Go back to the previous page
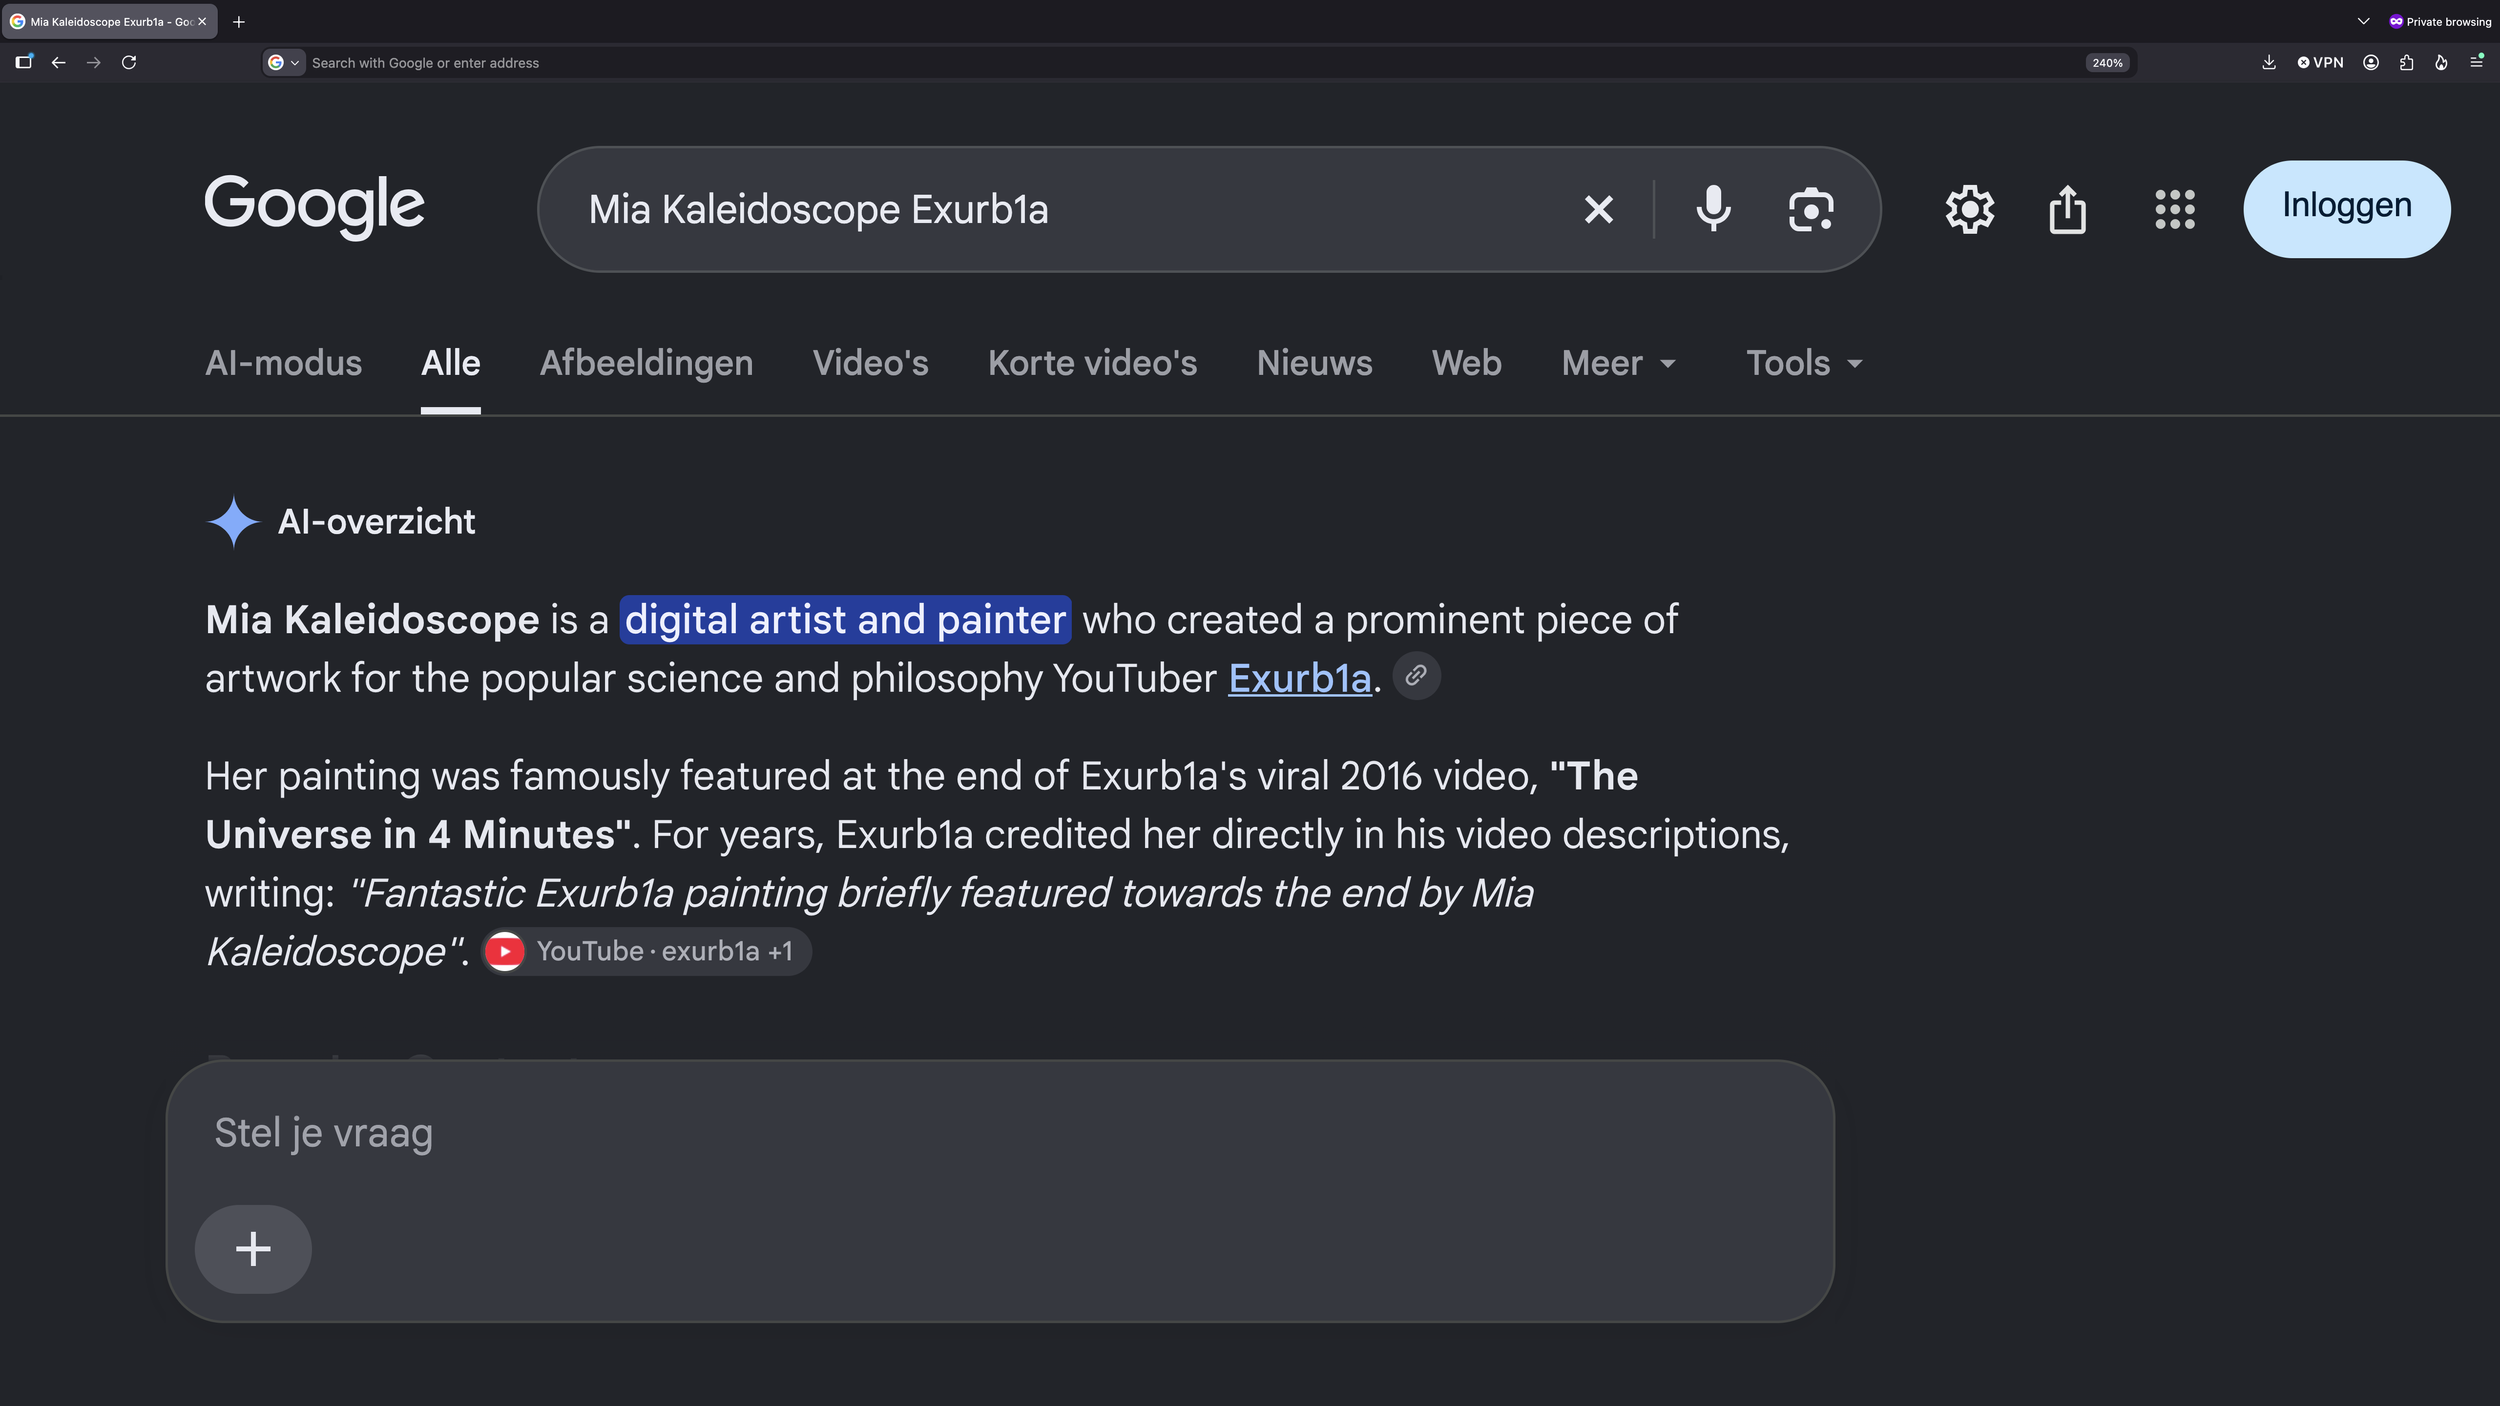The image size is (2500, 1406). tap(59, 62)
